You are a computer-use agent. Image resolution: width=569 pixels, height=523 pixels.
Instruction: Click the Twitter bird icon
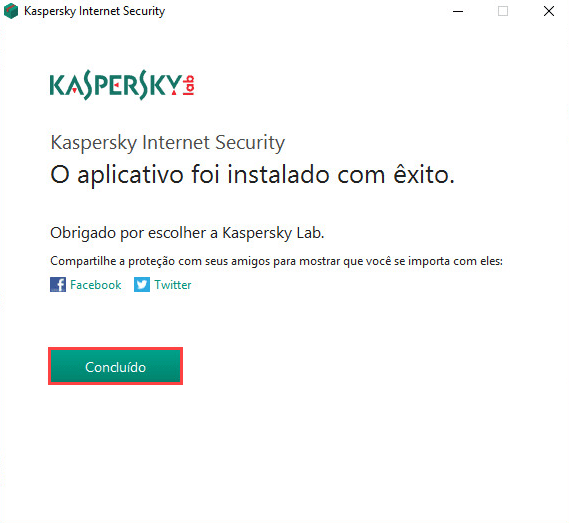pos(142,285)
